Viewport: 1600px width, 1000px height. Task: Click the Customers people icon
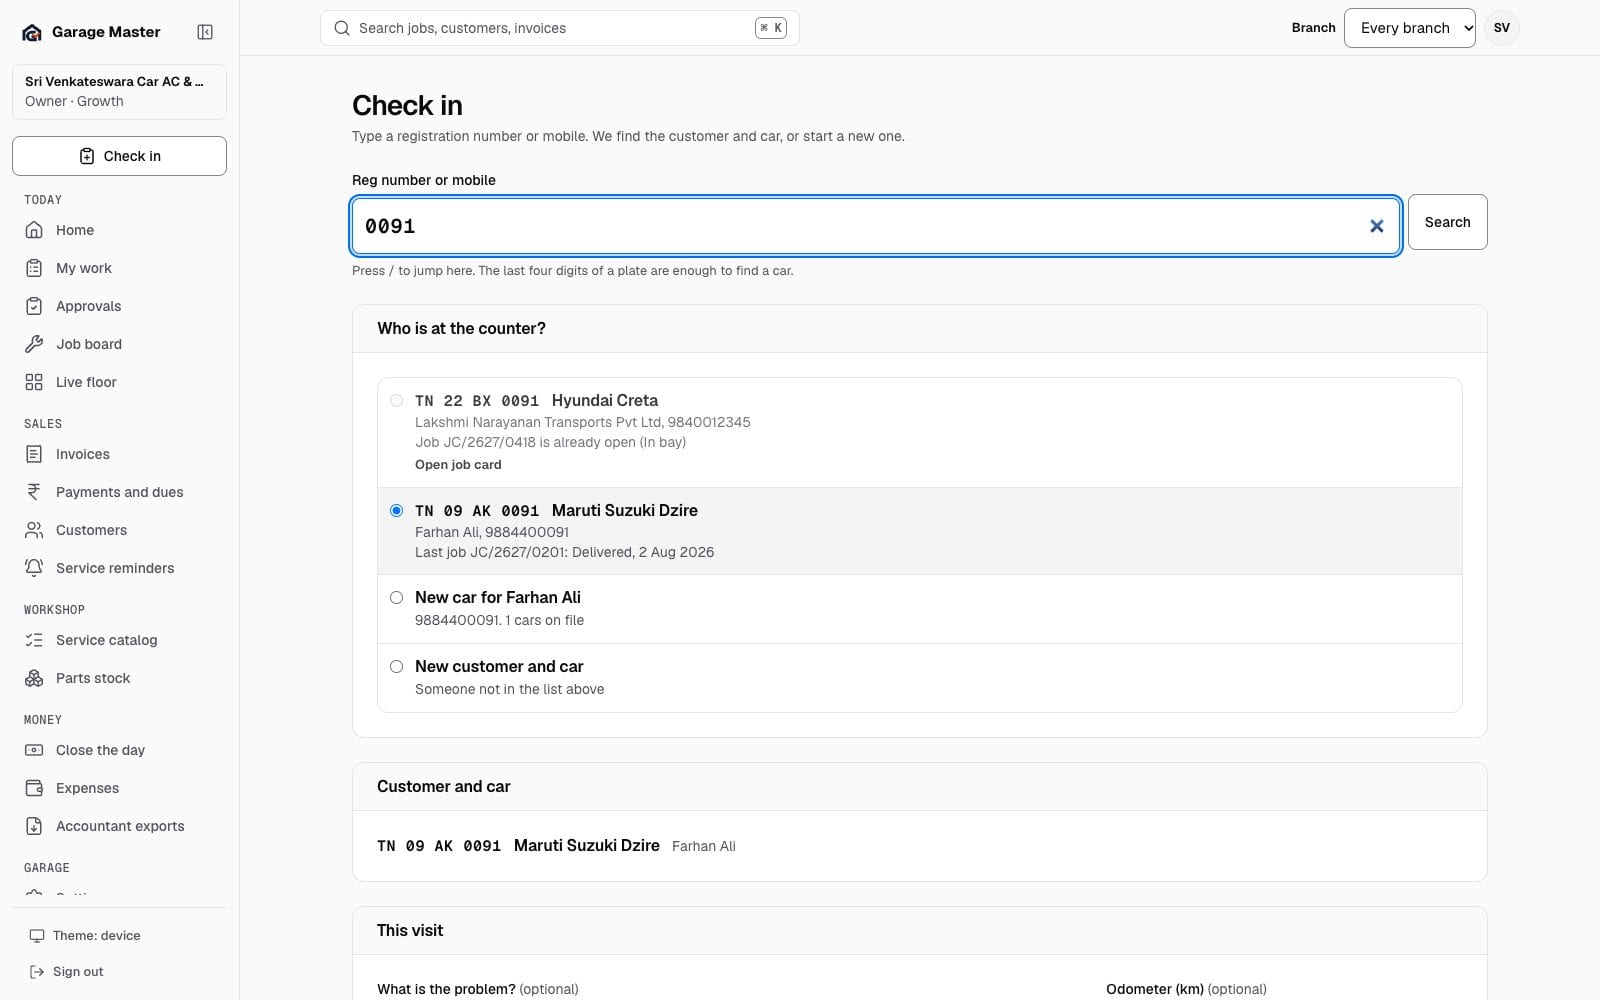(x=34, y=530)
